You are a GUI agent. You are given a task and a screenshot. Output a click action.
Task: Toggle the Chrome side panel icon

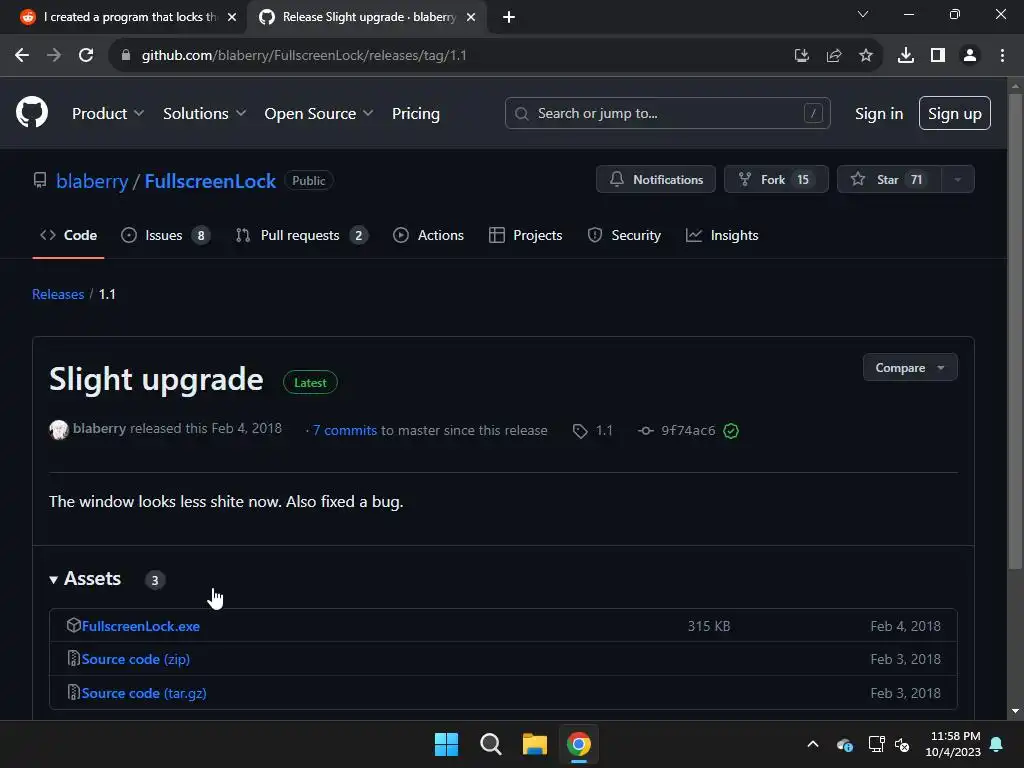(938, 56)
